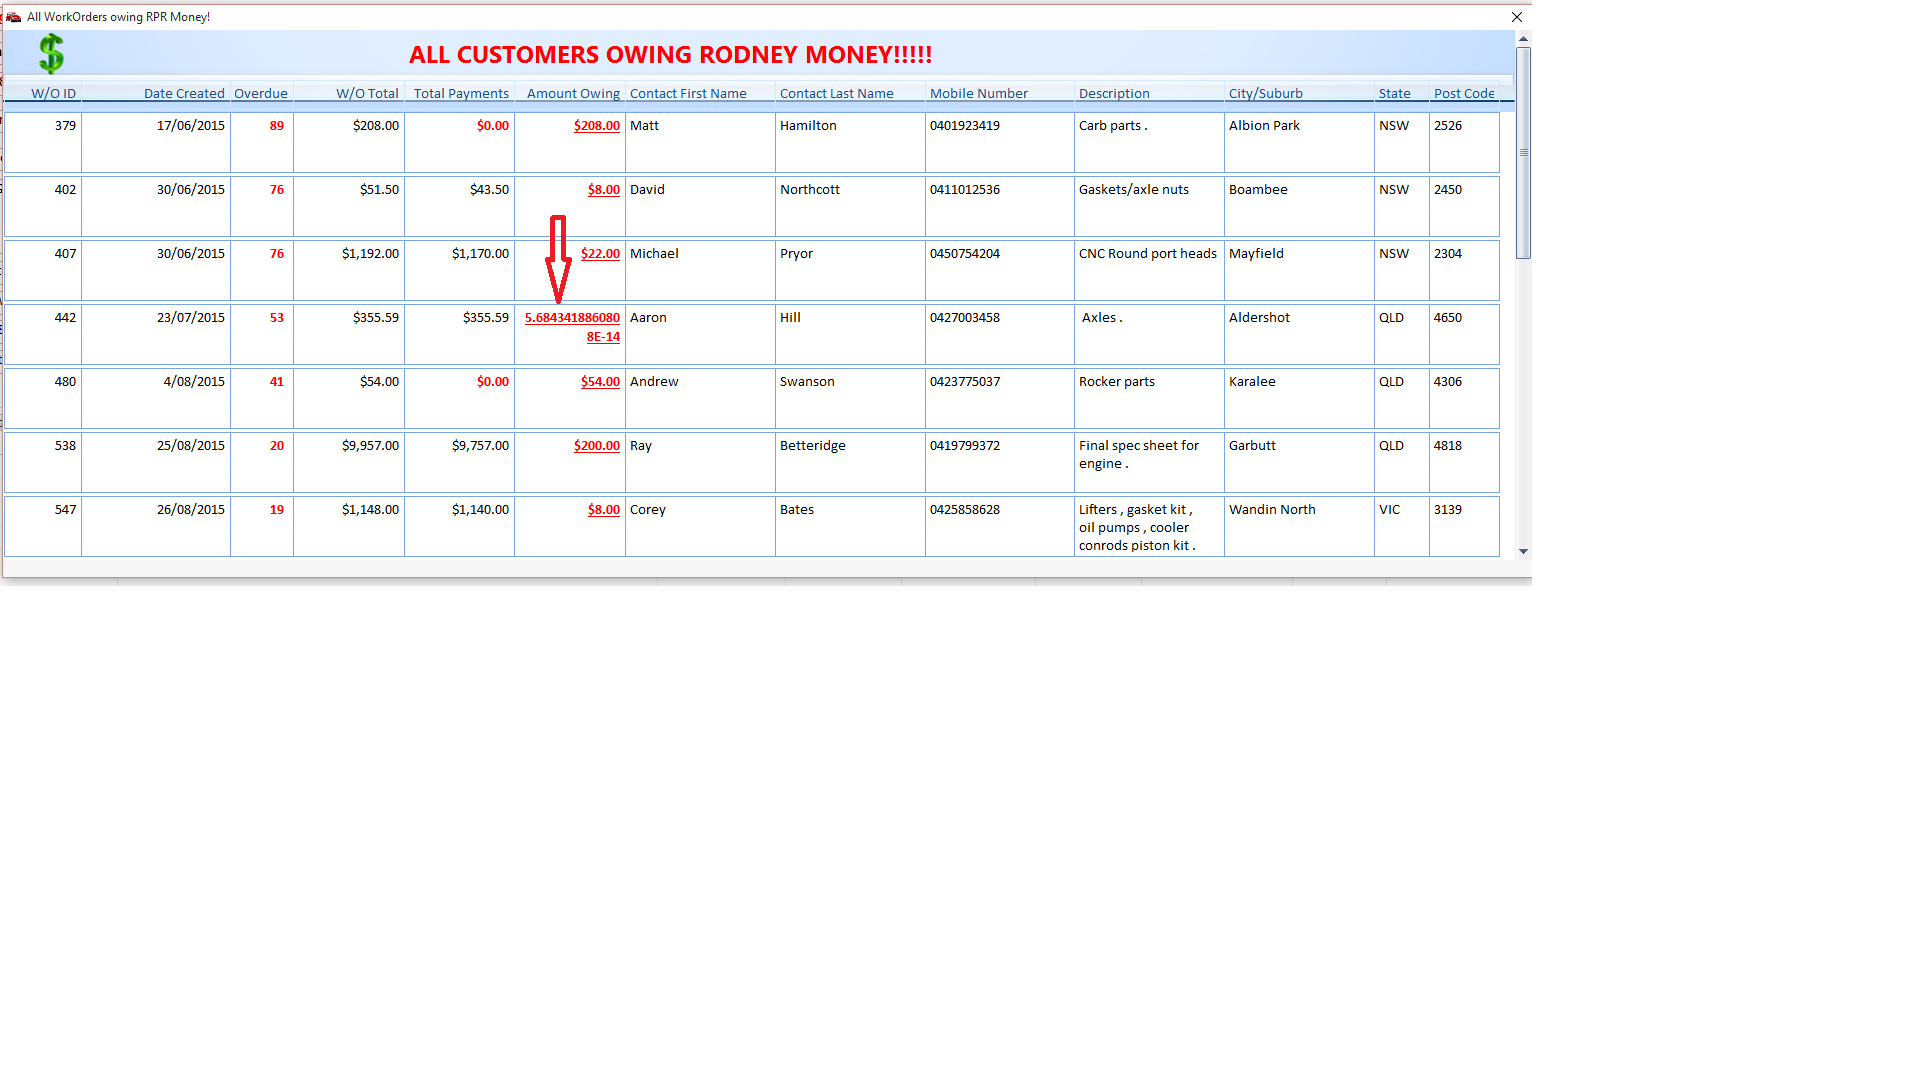Click the State column header

point(1394,93)
